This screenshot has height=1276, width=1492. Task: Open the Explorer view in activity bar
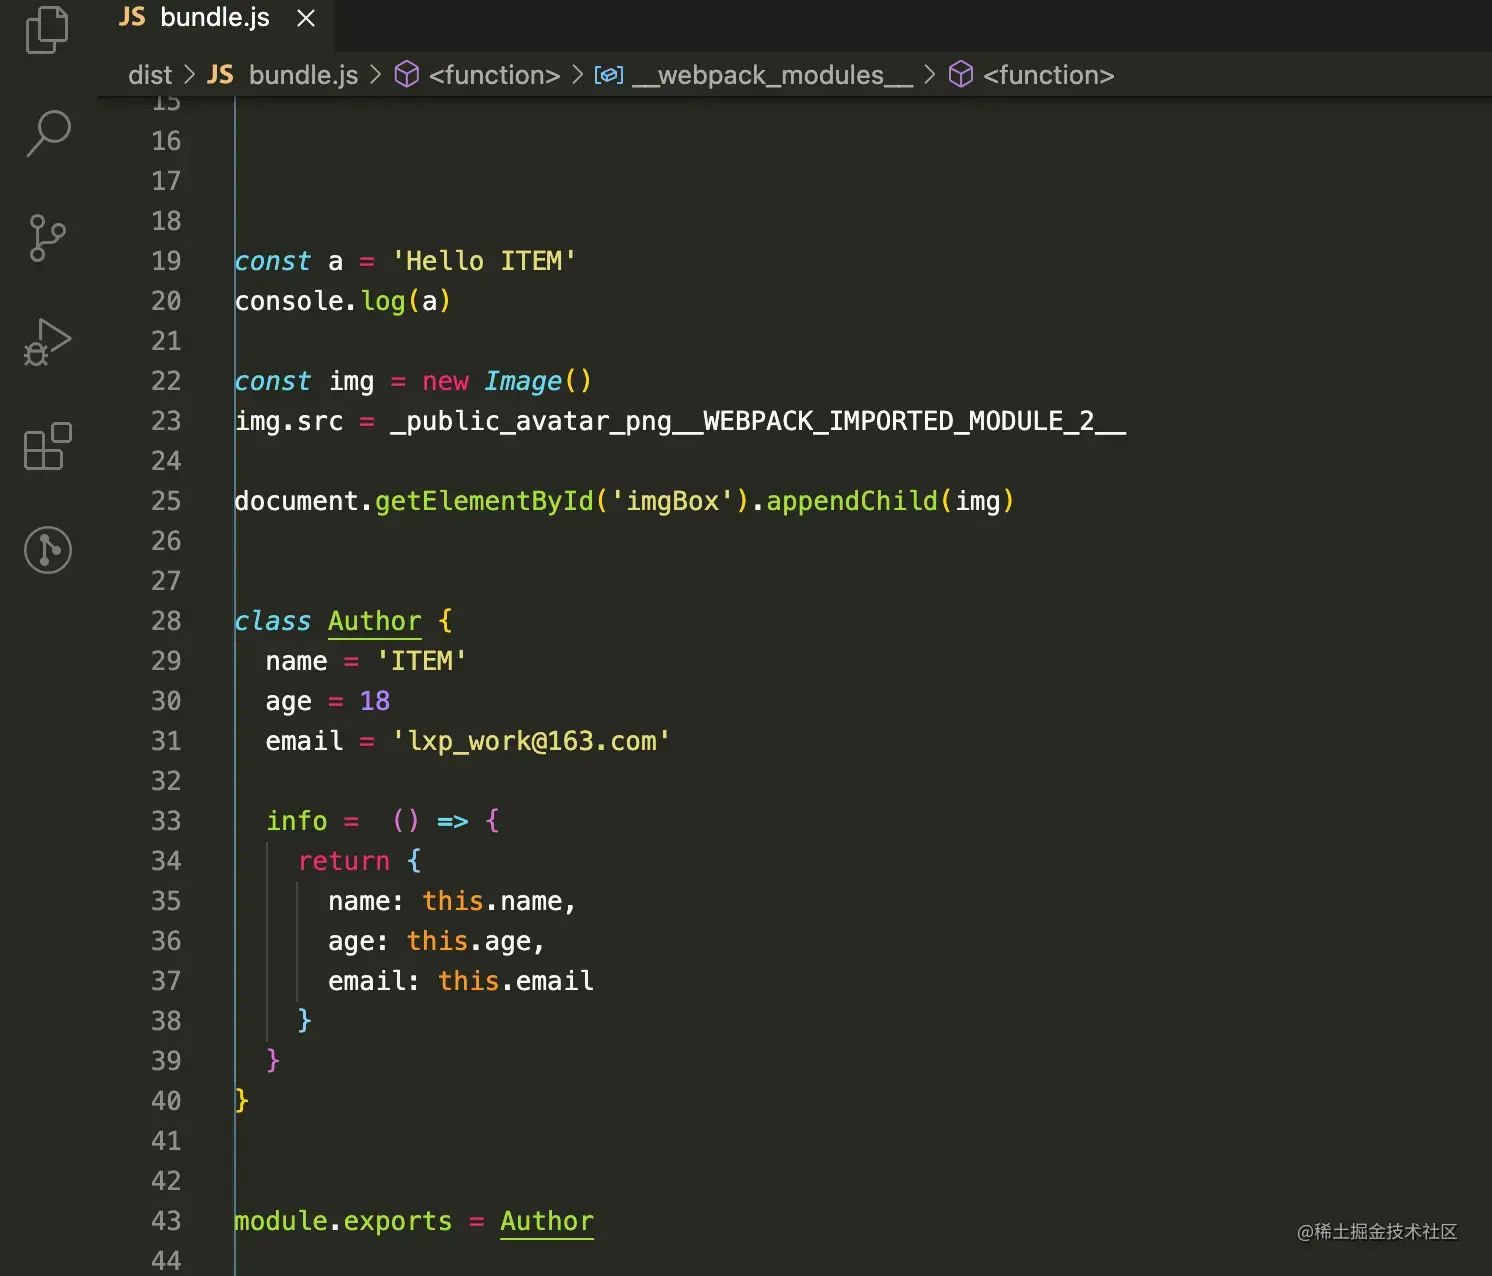click(x=47, y=30)
